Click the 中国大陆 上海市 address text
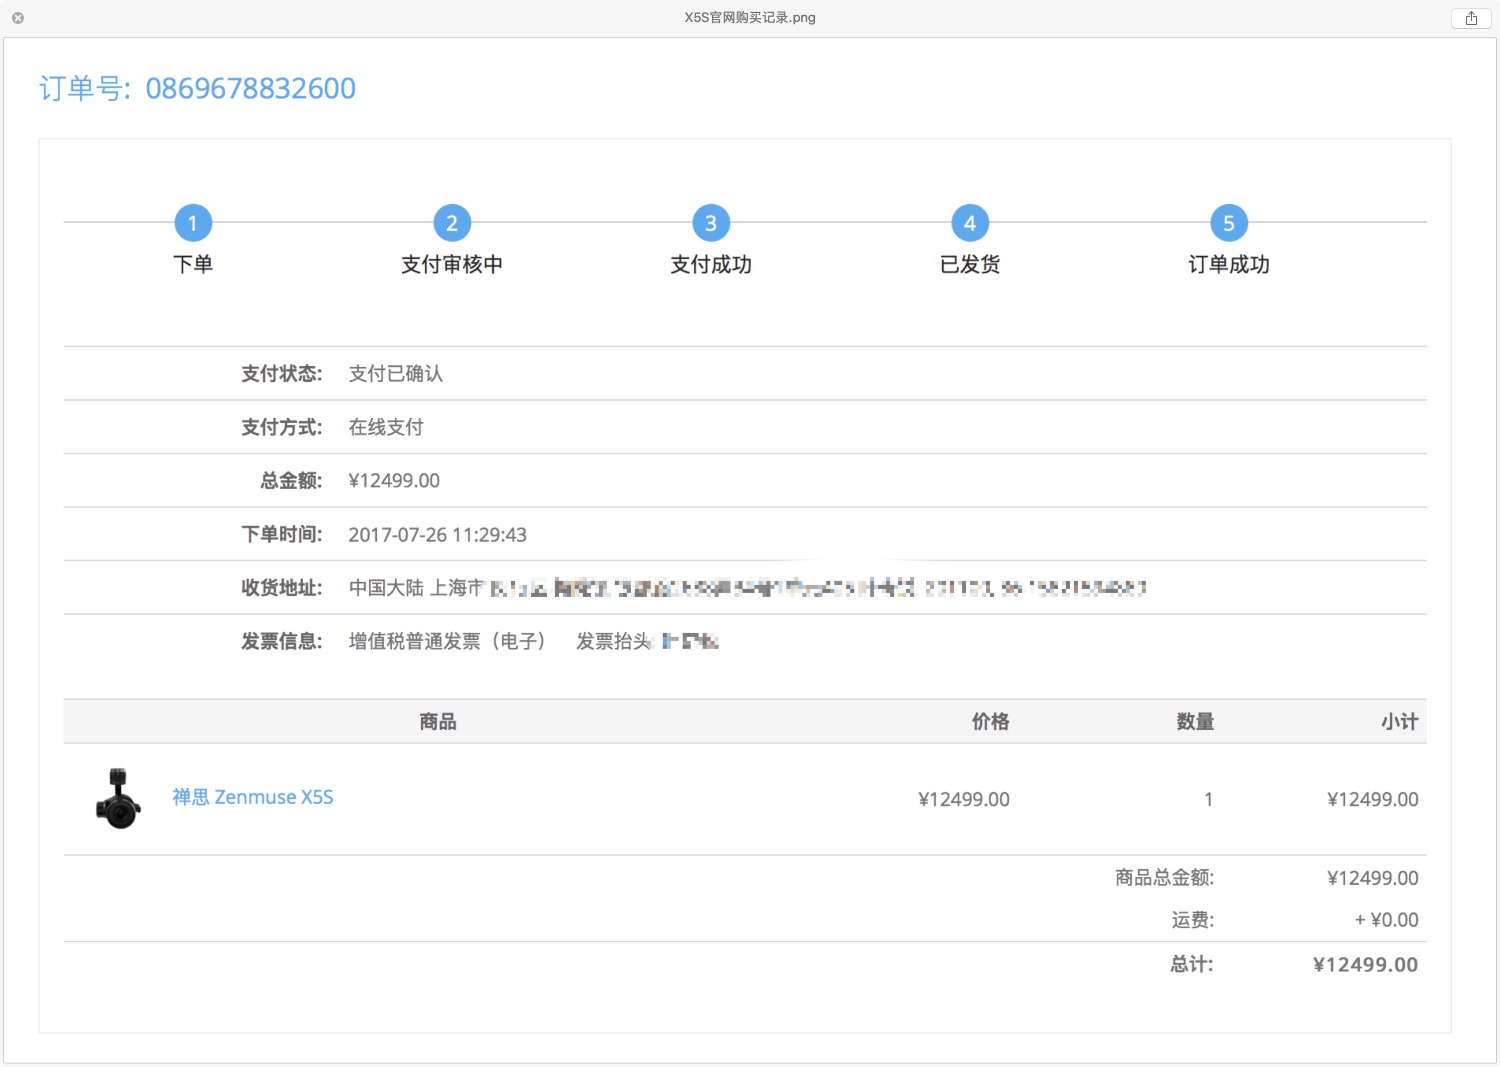Viewport: 1500px width, 1067px height. tap(417, 588)
